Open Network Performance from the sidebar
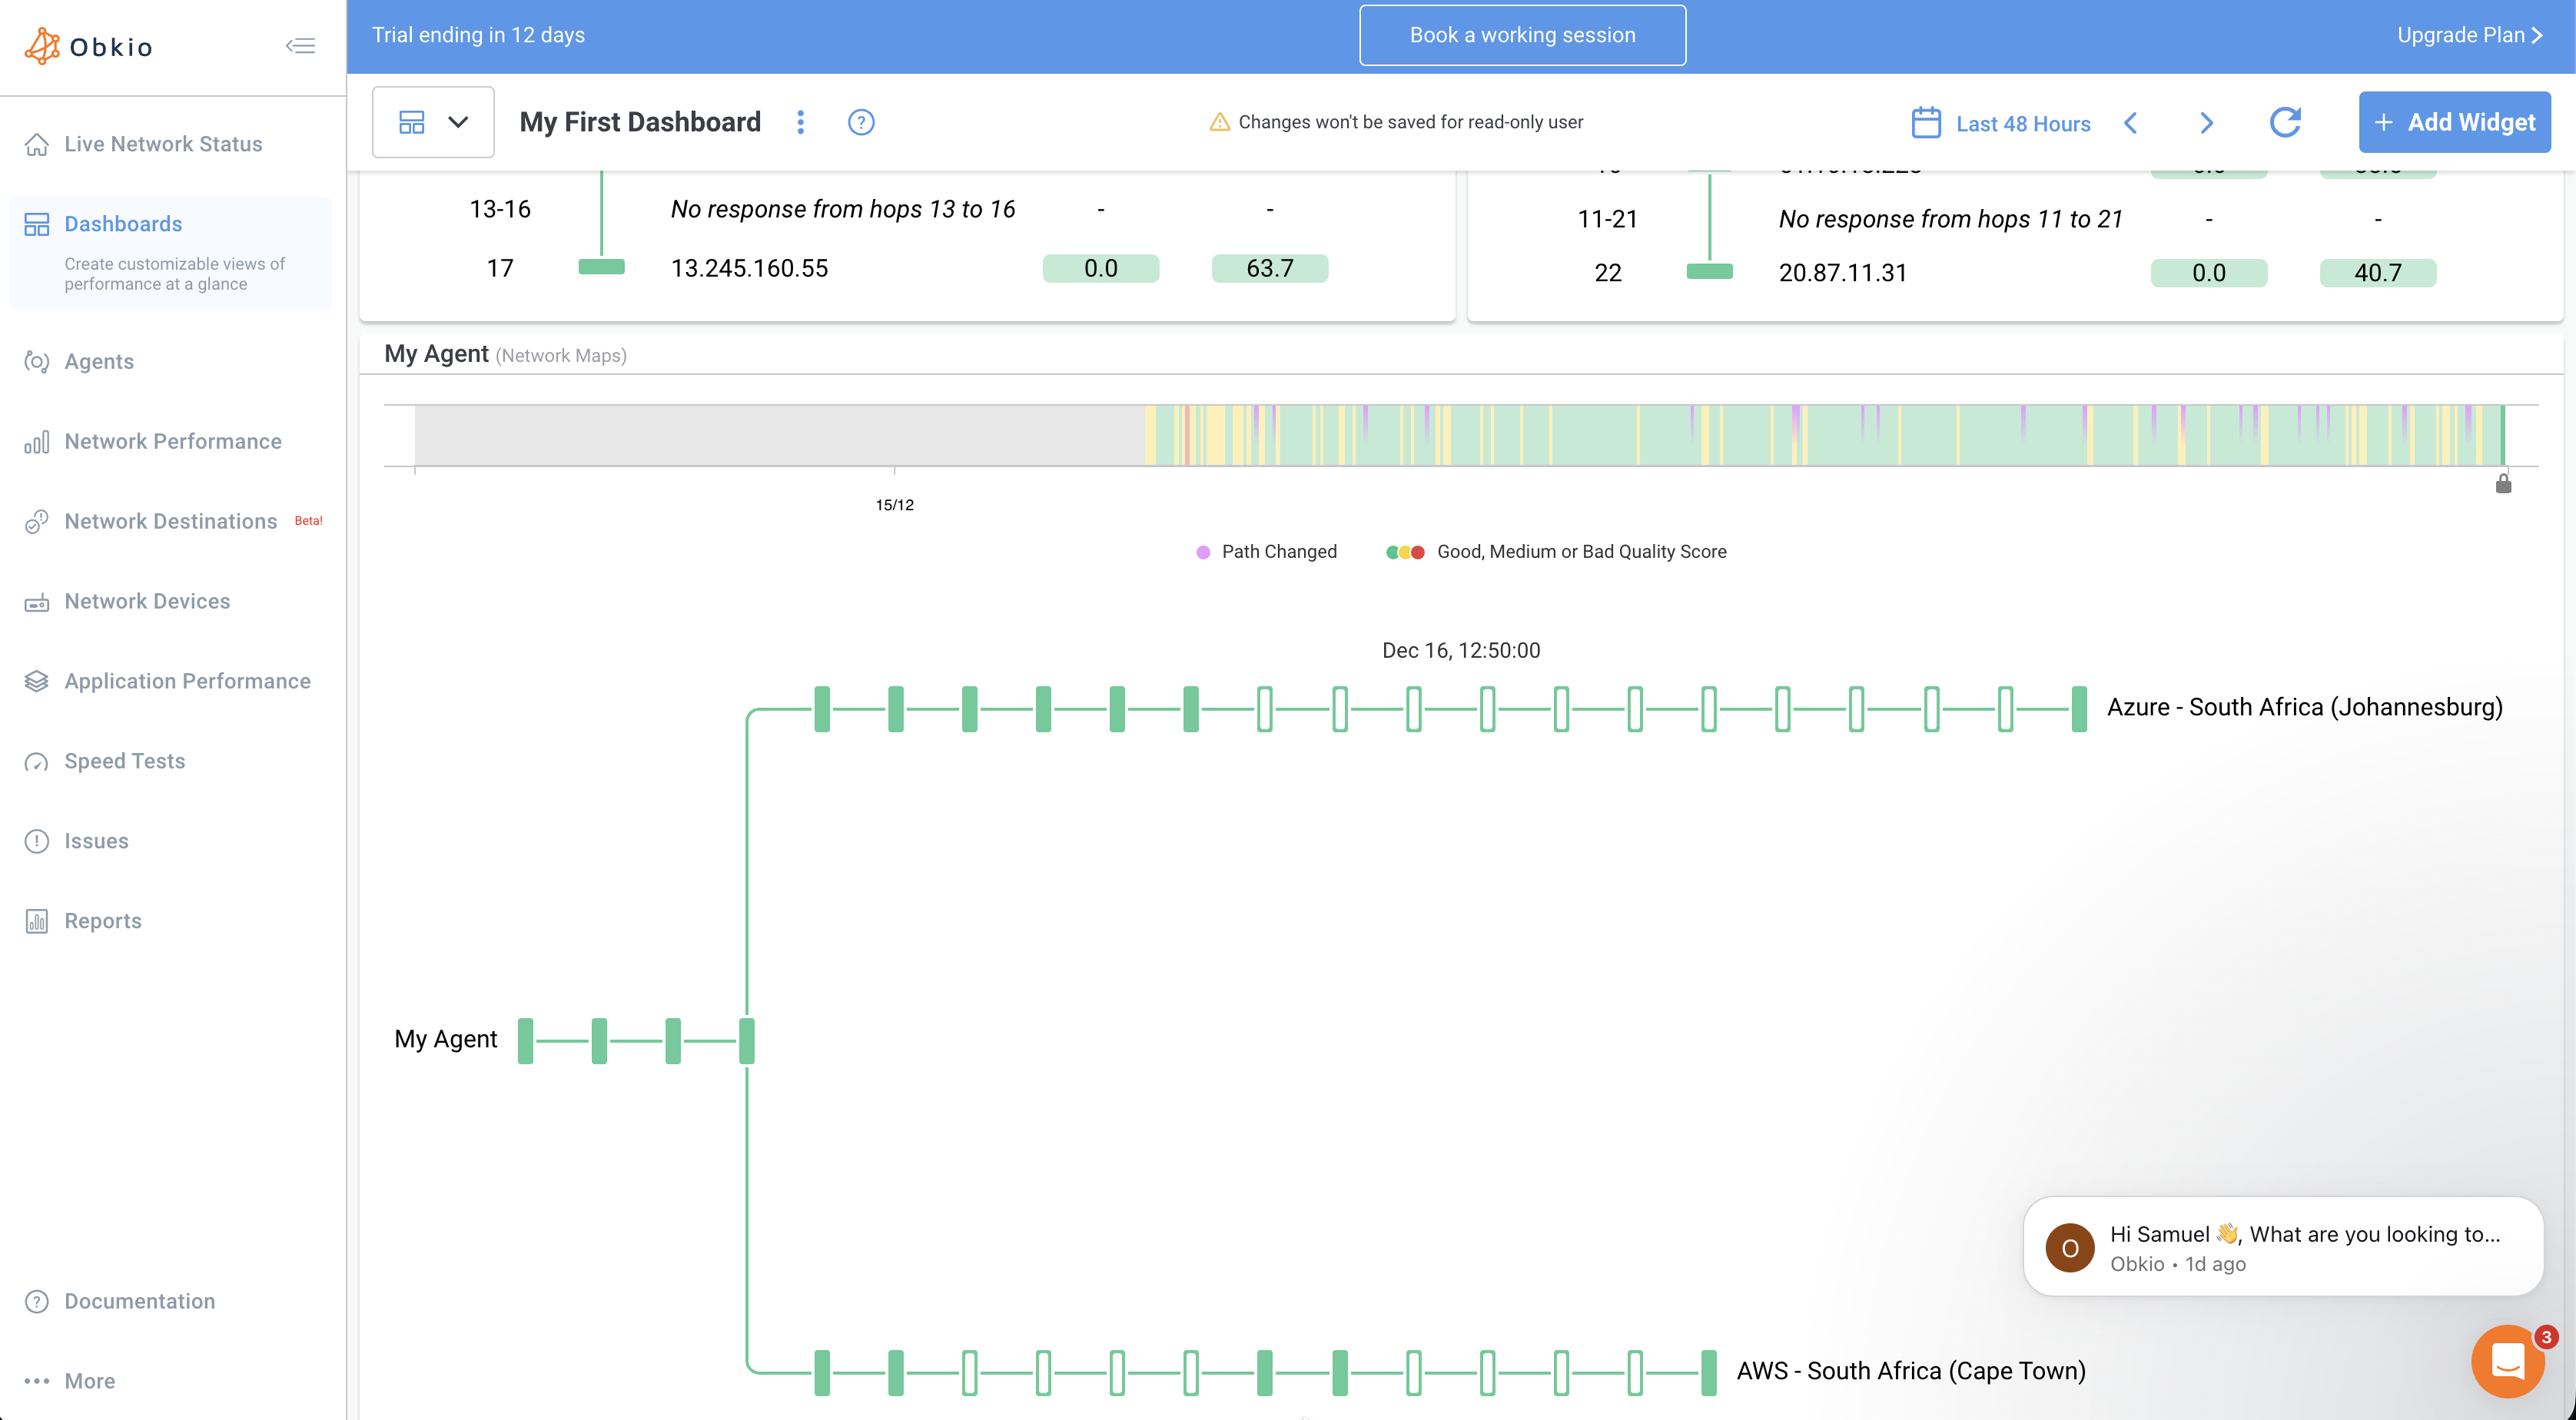This screenshot has width=2576, height=1420. coord(172,441)
